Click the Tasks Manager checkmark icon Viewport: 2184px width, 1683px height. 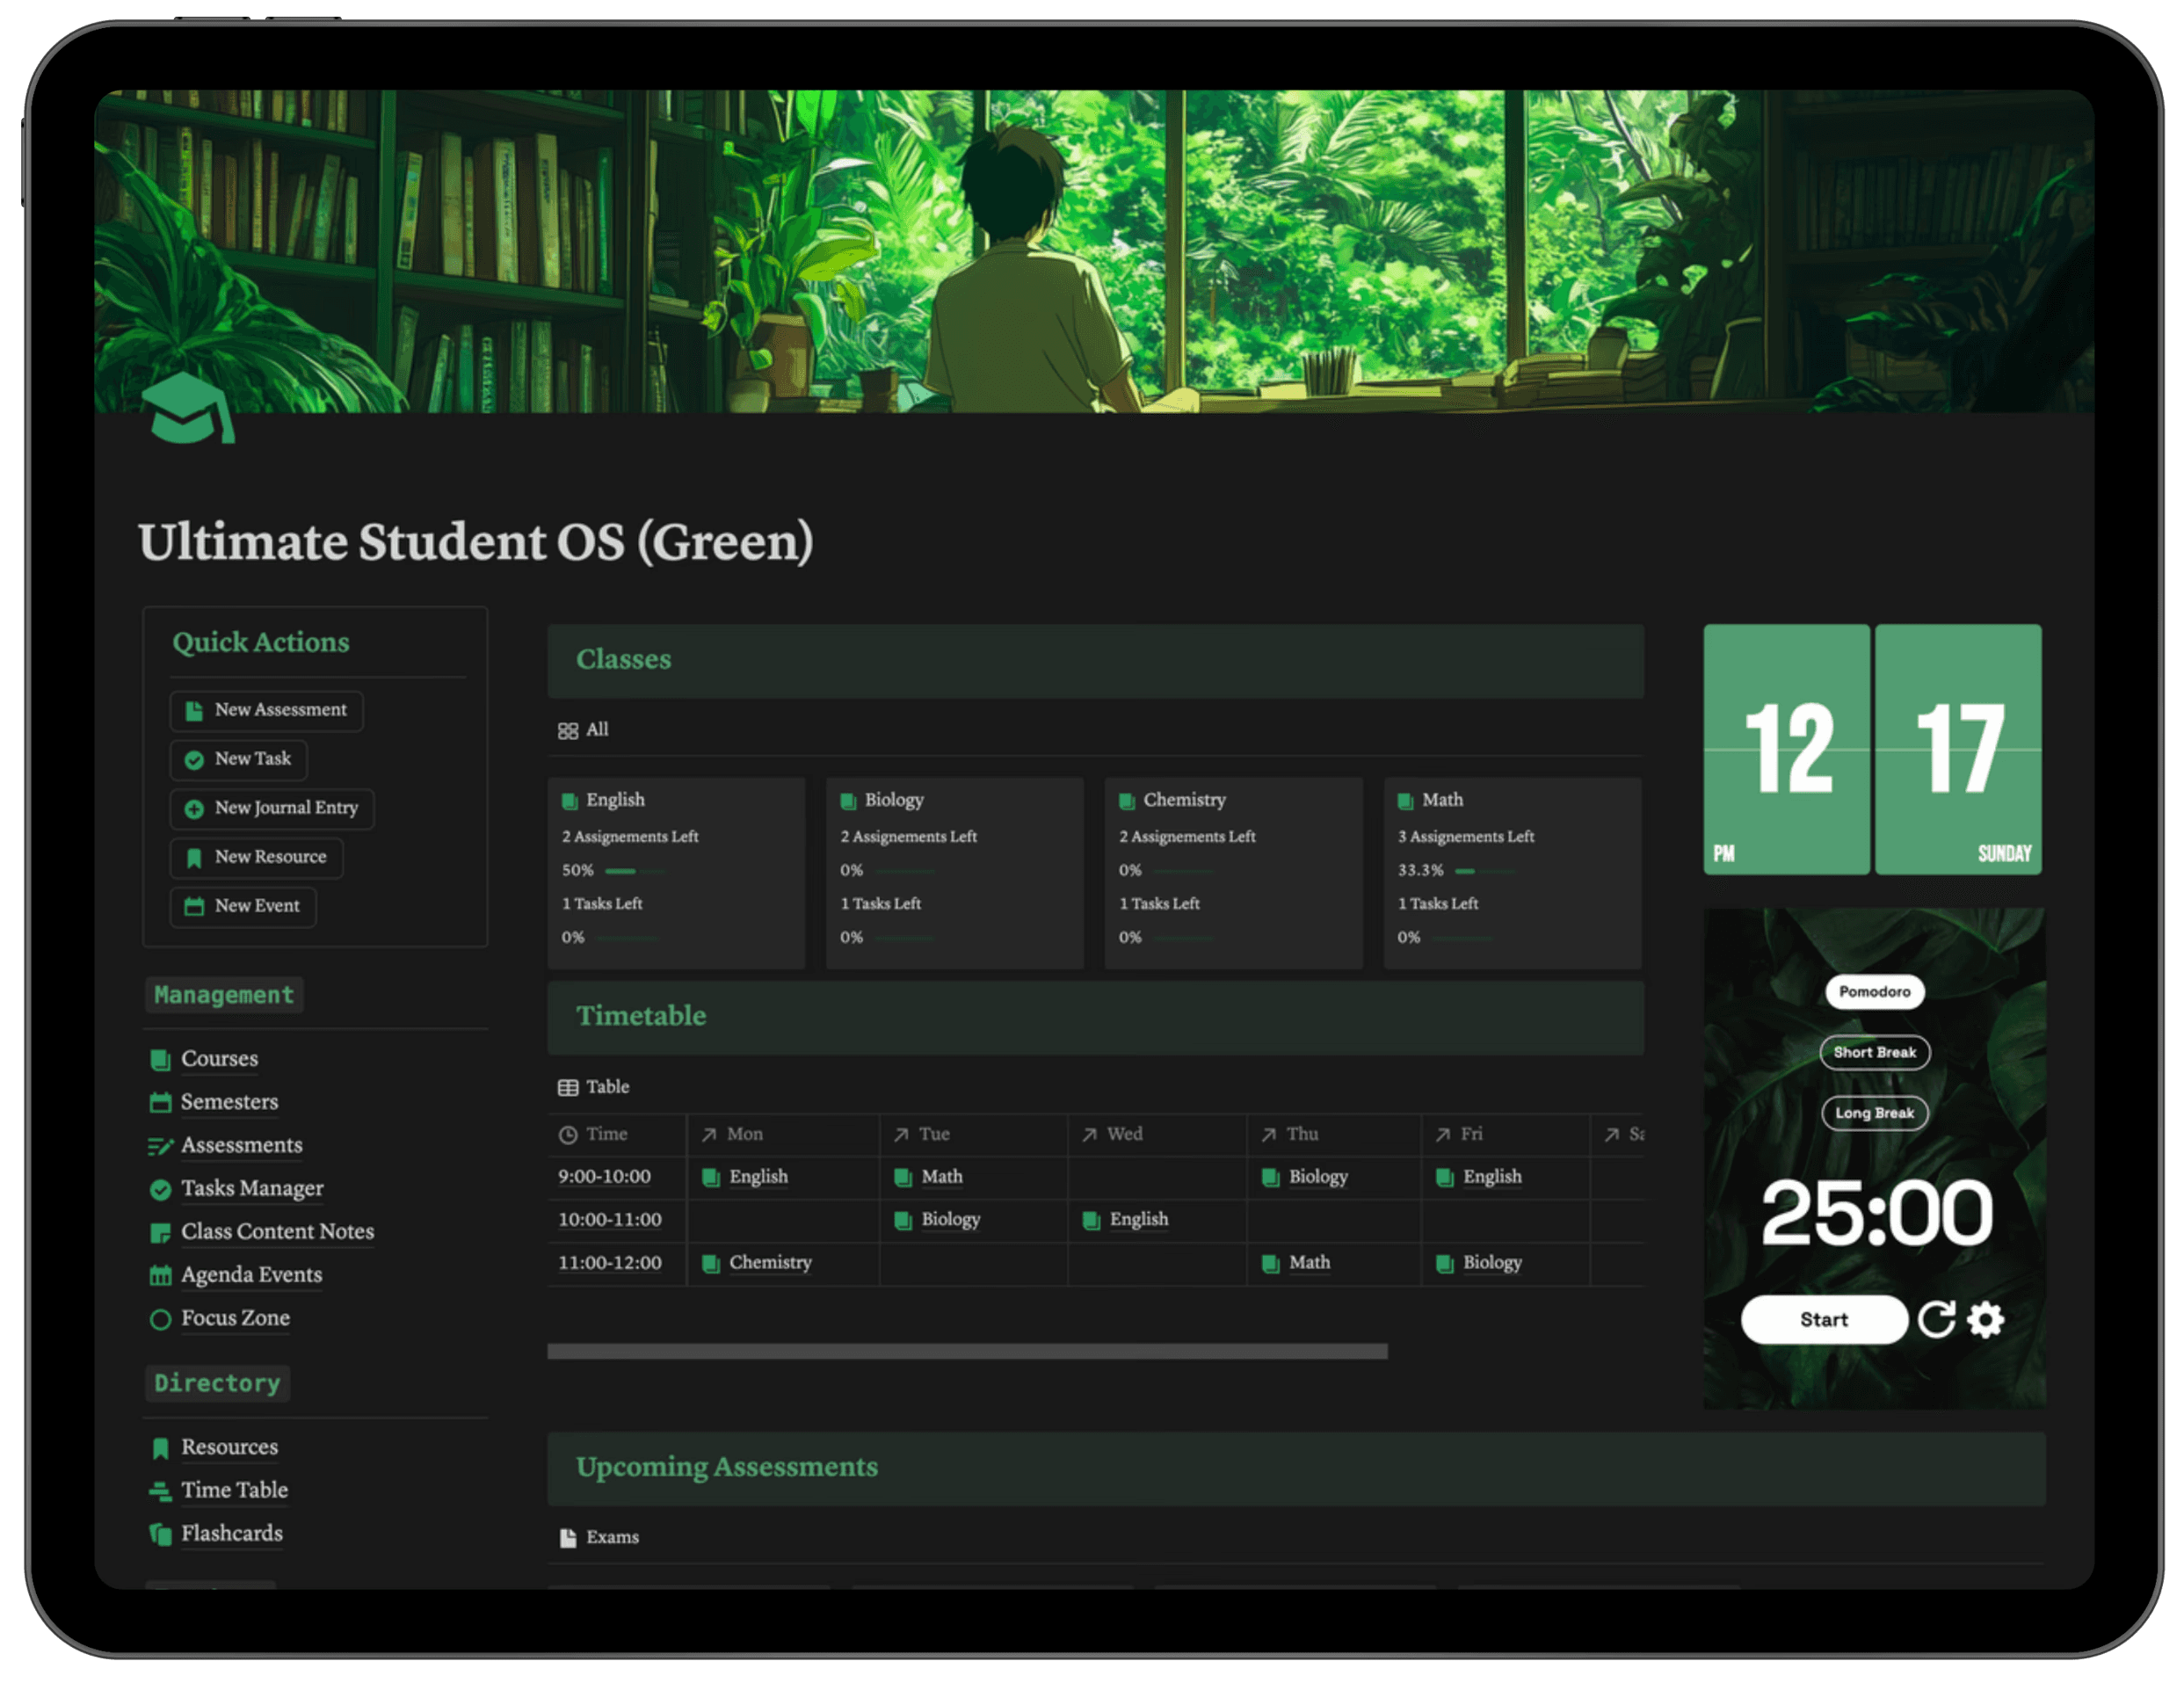[x=161, y=1190]
